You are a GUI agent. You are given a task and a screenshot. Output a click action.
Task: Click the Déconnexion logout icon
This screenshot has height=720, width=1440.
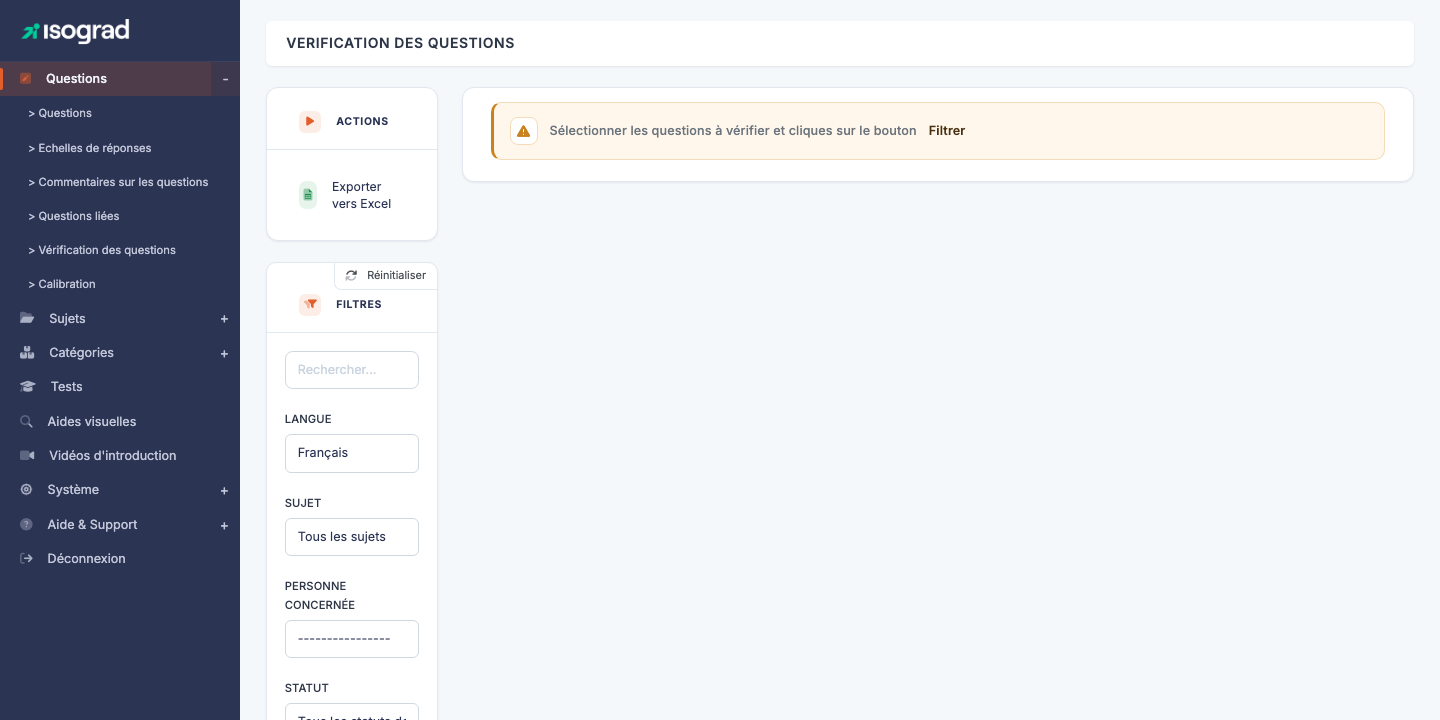pyautogui.click(x=26, y=558)
